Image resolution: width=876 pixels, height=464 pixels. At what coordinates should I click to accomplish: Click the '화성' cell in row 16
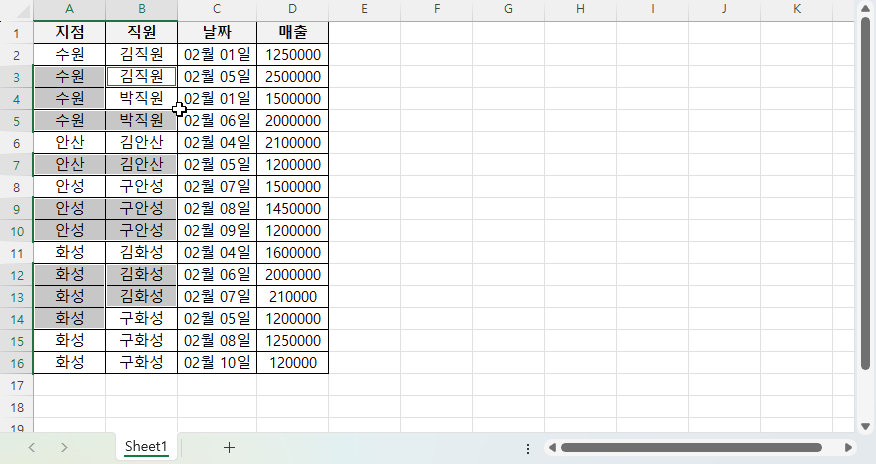(x=69, y=362)
